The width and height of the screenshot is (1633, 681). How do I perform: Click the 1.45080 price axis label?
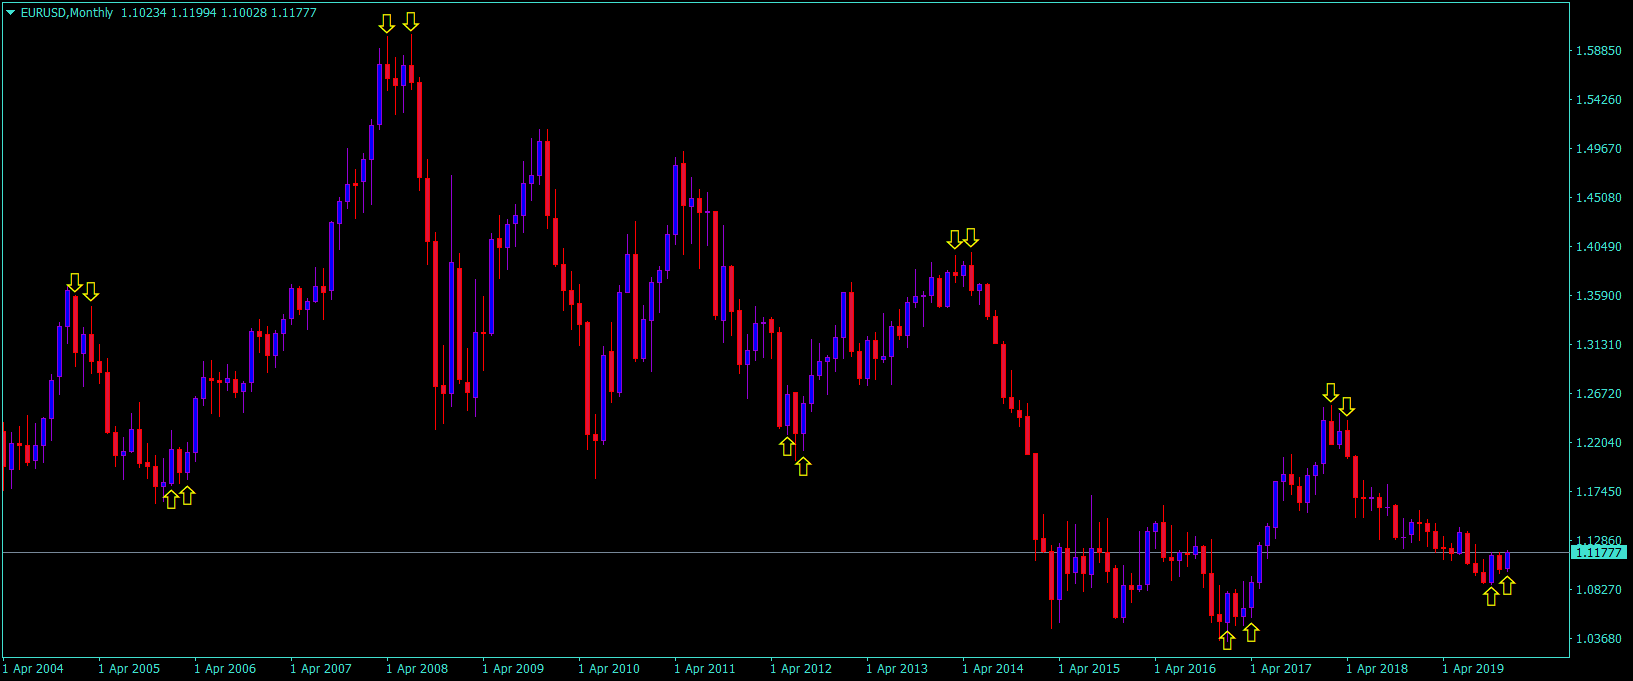[x=1598, y=198]
